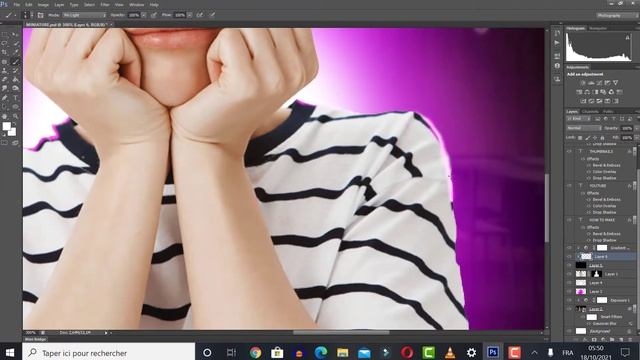The height and width of the screenshot is (360, 640).
Task: Lock transparent pixels in Layers panel
Action: [580, 138]
